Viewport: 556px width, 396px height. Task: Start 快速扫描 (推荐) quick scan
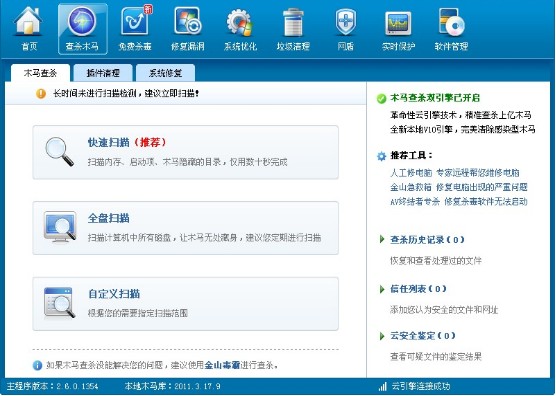coord(185,152)
